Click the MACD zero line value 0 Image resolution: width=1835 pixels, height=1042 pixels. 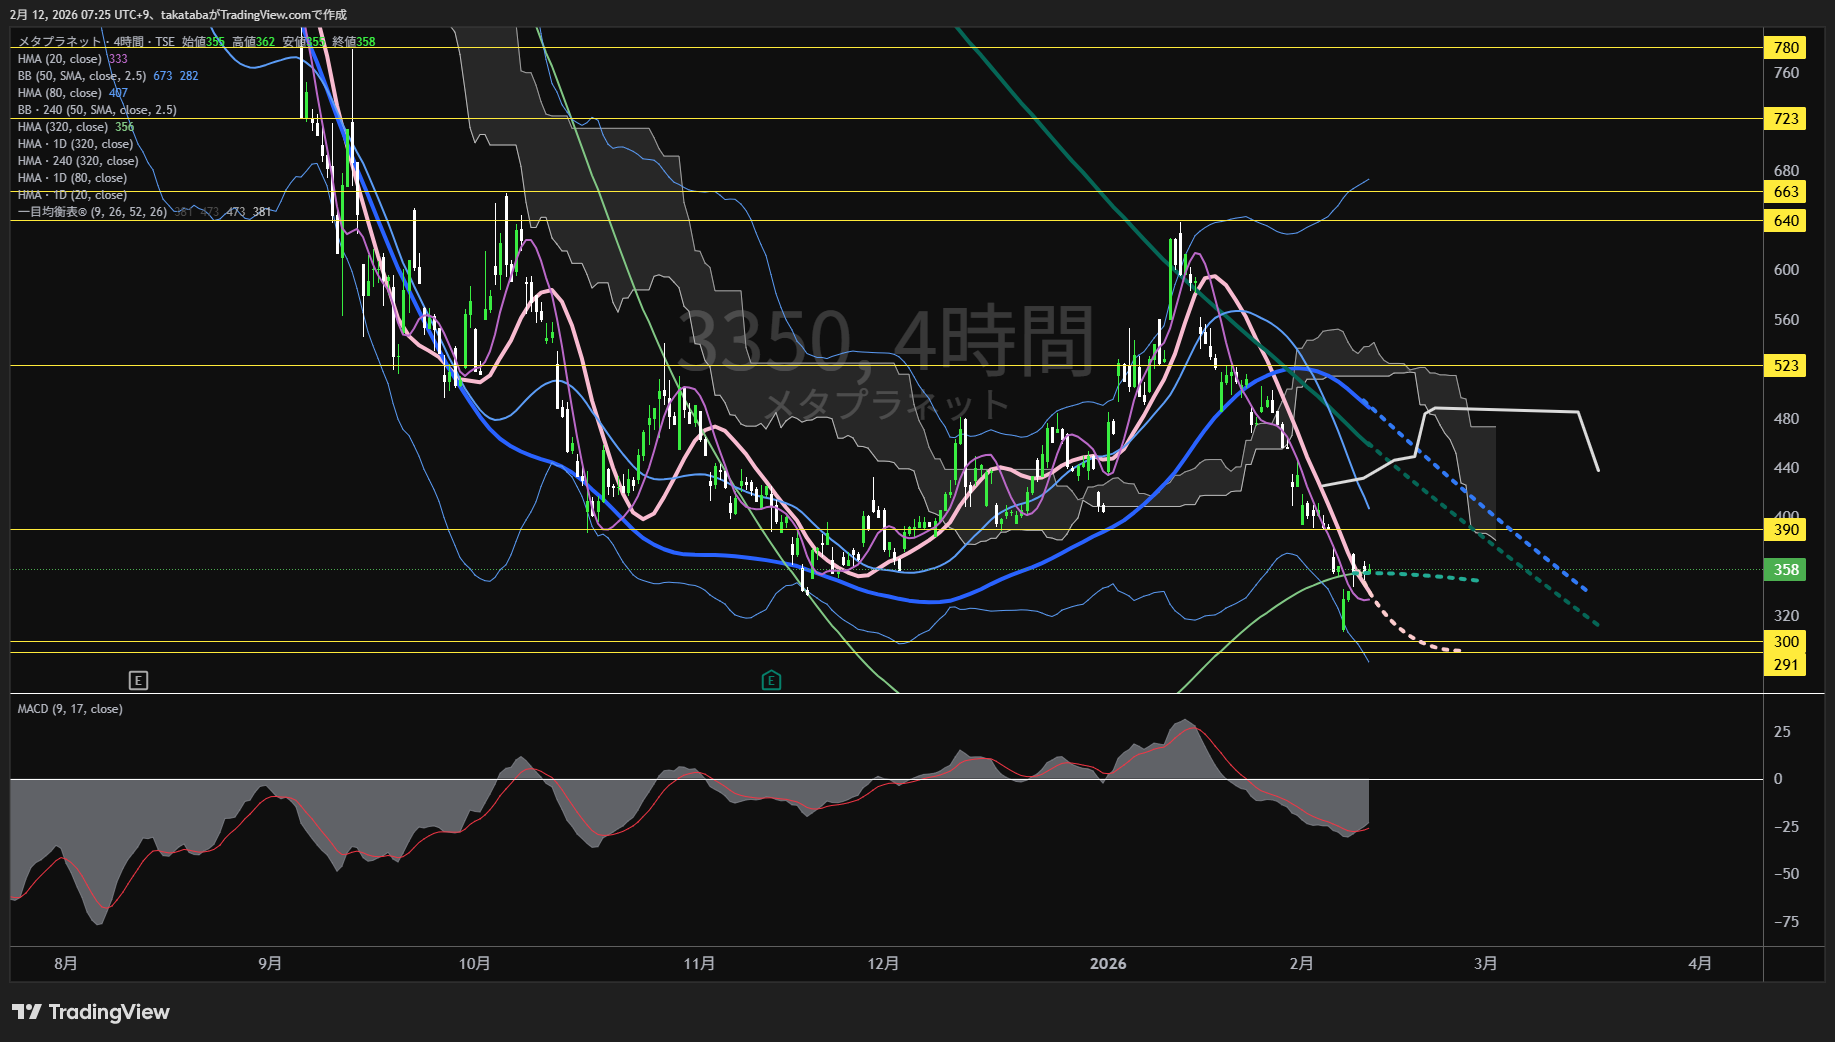[1777, 779]
